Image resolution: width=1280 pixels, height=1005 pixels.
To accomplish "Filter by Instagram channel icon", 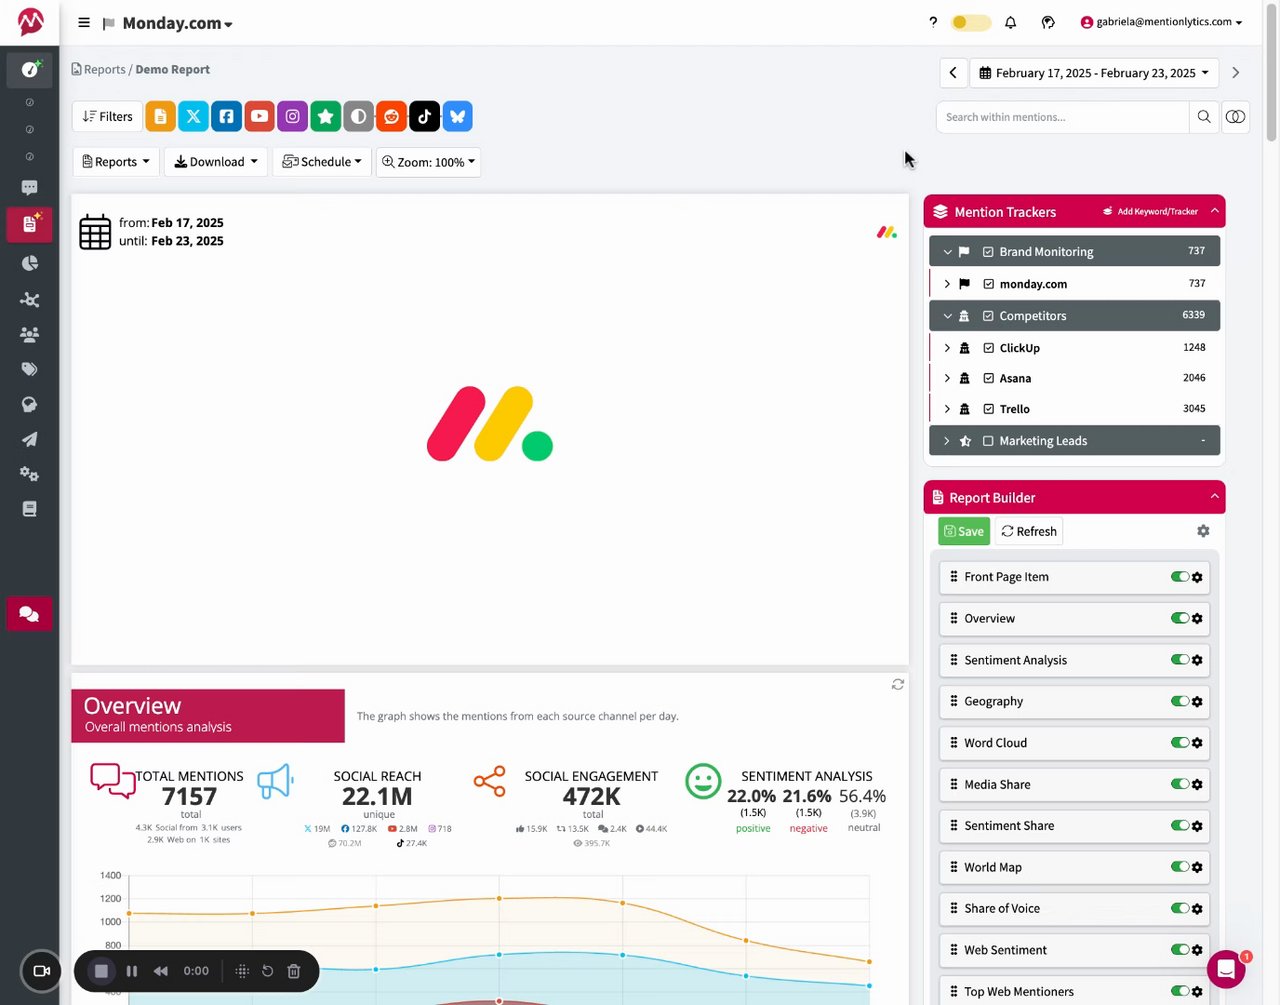I will pos(292,116).
